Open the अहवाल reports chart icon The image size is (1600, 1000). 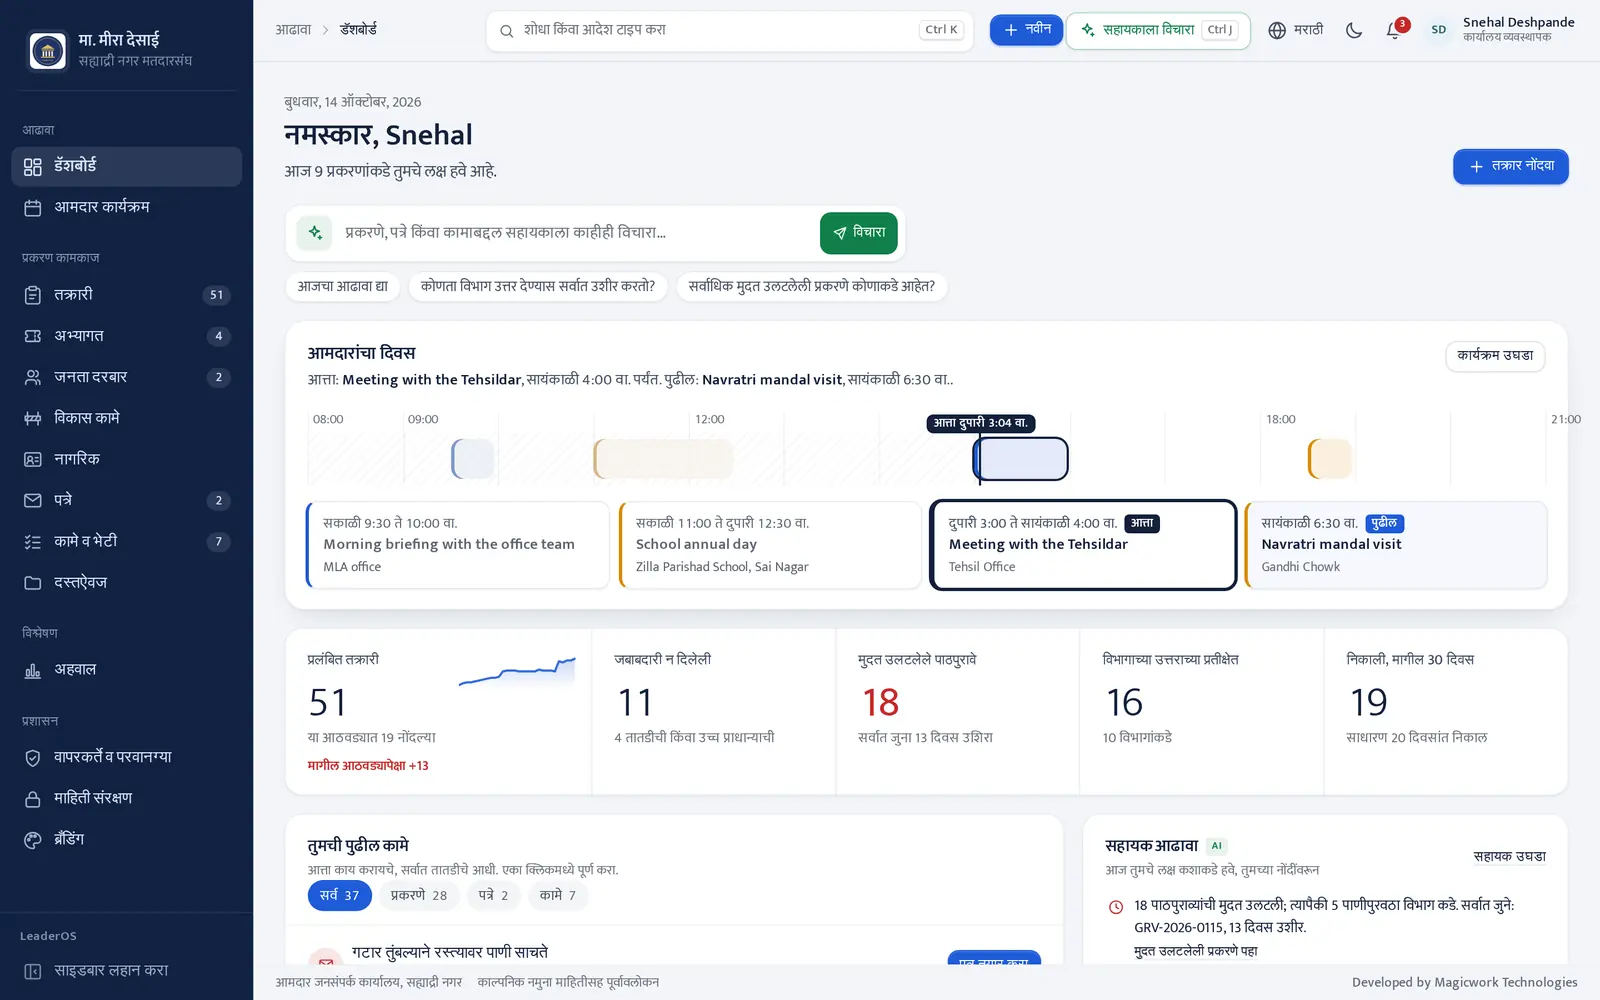[x=33, y=670]
